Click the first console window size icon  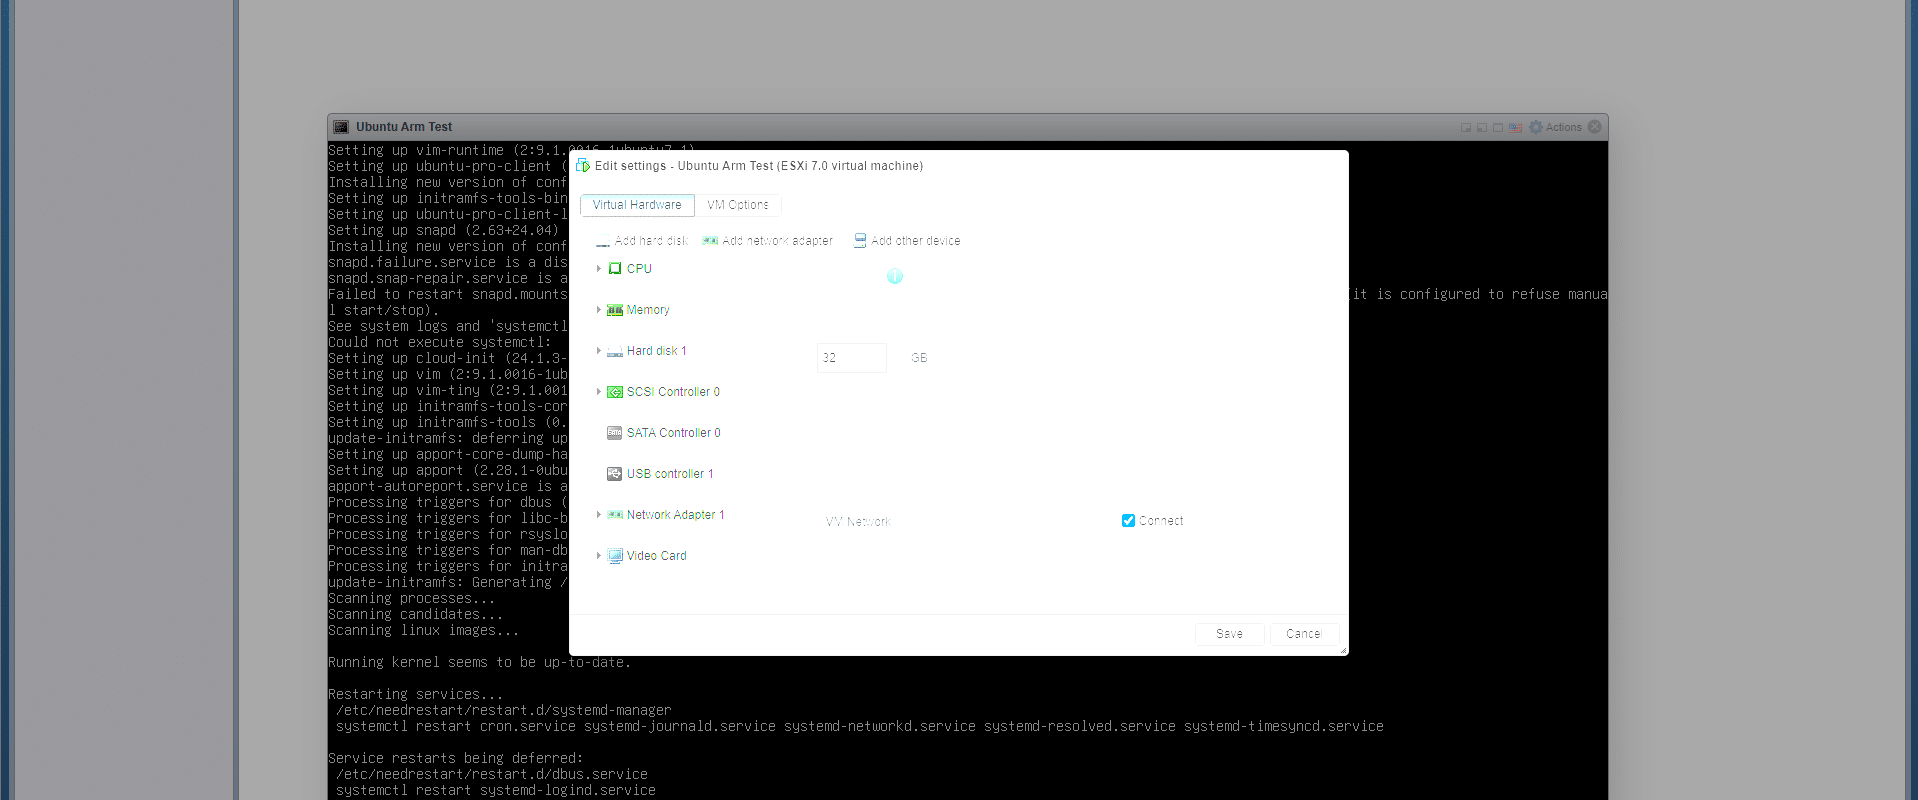(x=1466, y=127)
